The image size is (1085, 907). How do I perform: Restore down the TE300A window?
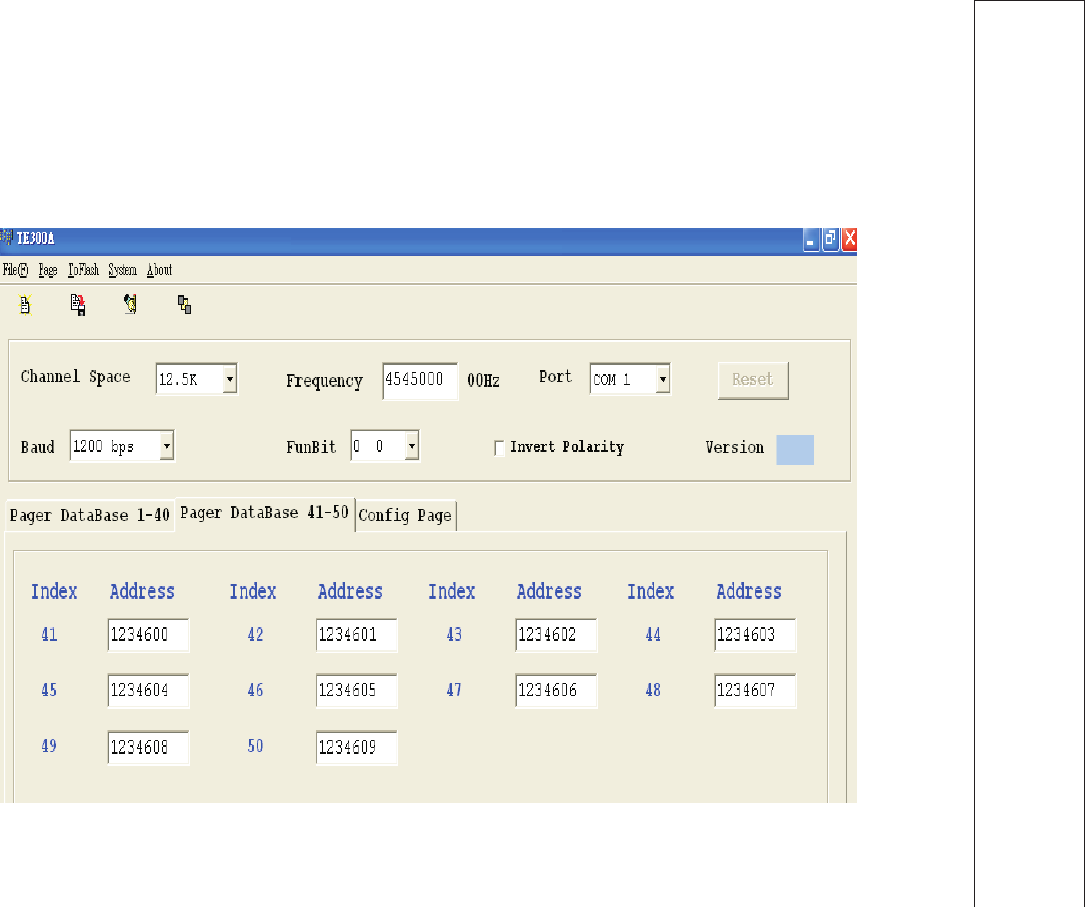[x=830, y=239]
